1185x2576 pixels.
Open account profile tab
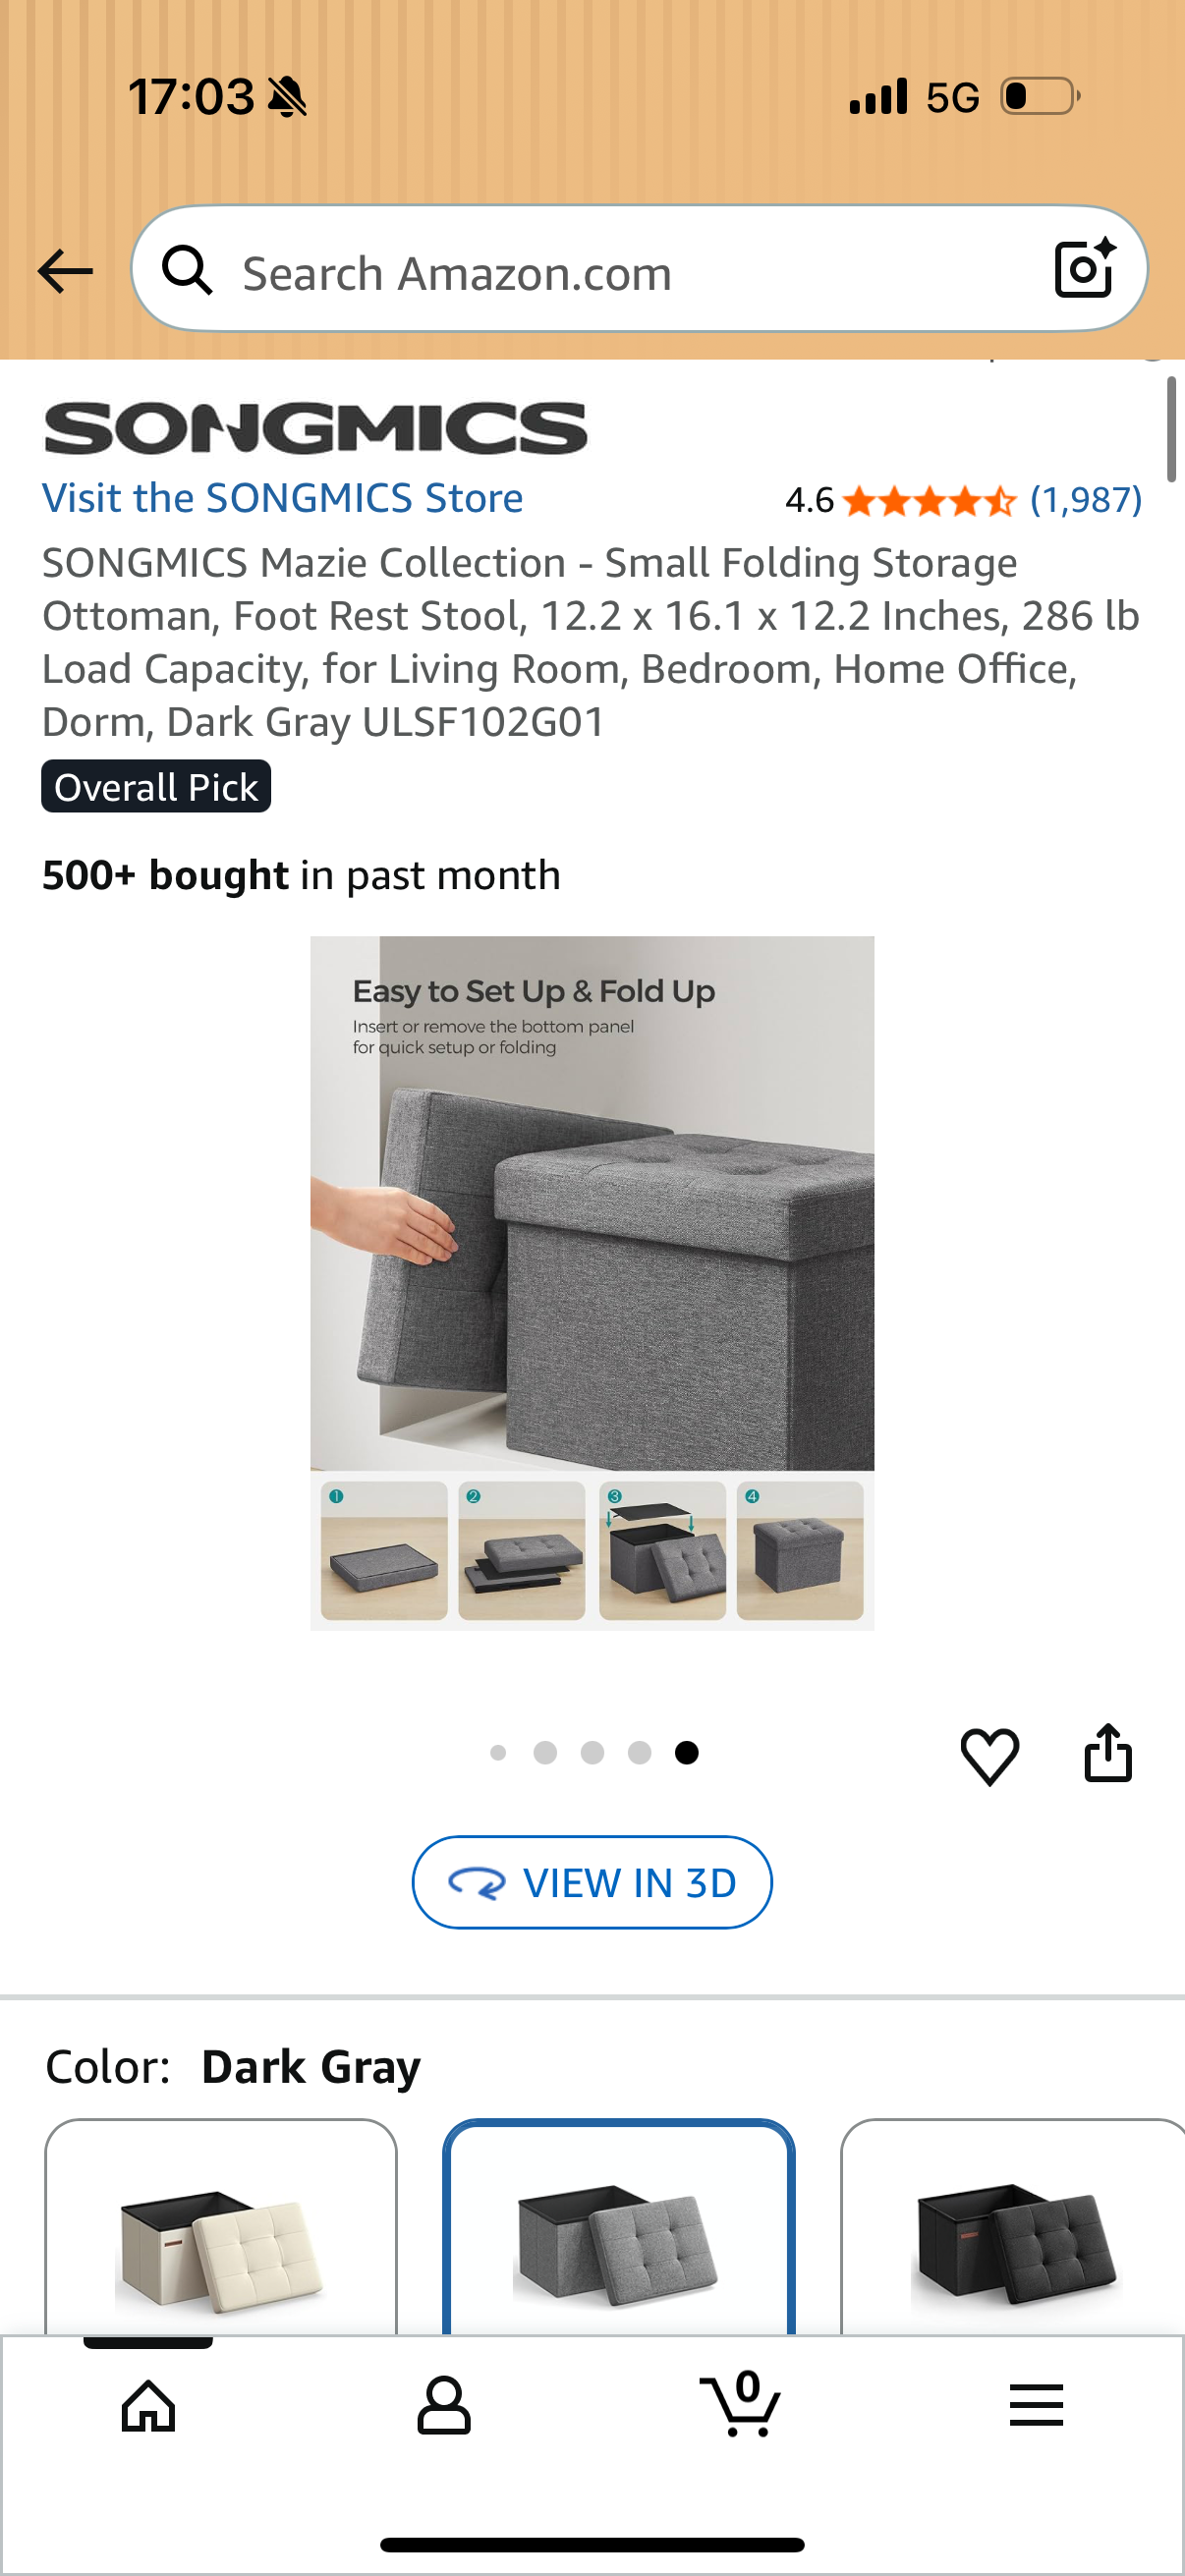click(x=444, y=2405)
